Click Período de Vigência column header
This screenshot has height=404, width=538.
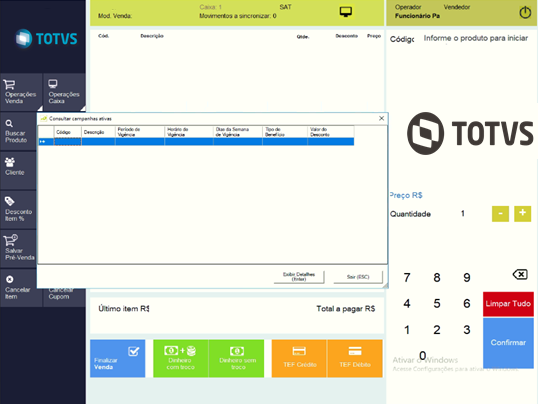tap(140, 132)
